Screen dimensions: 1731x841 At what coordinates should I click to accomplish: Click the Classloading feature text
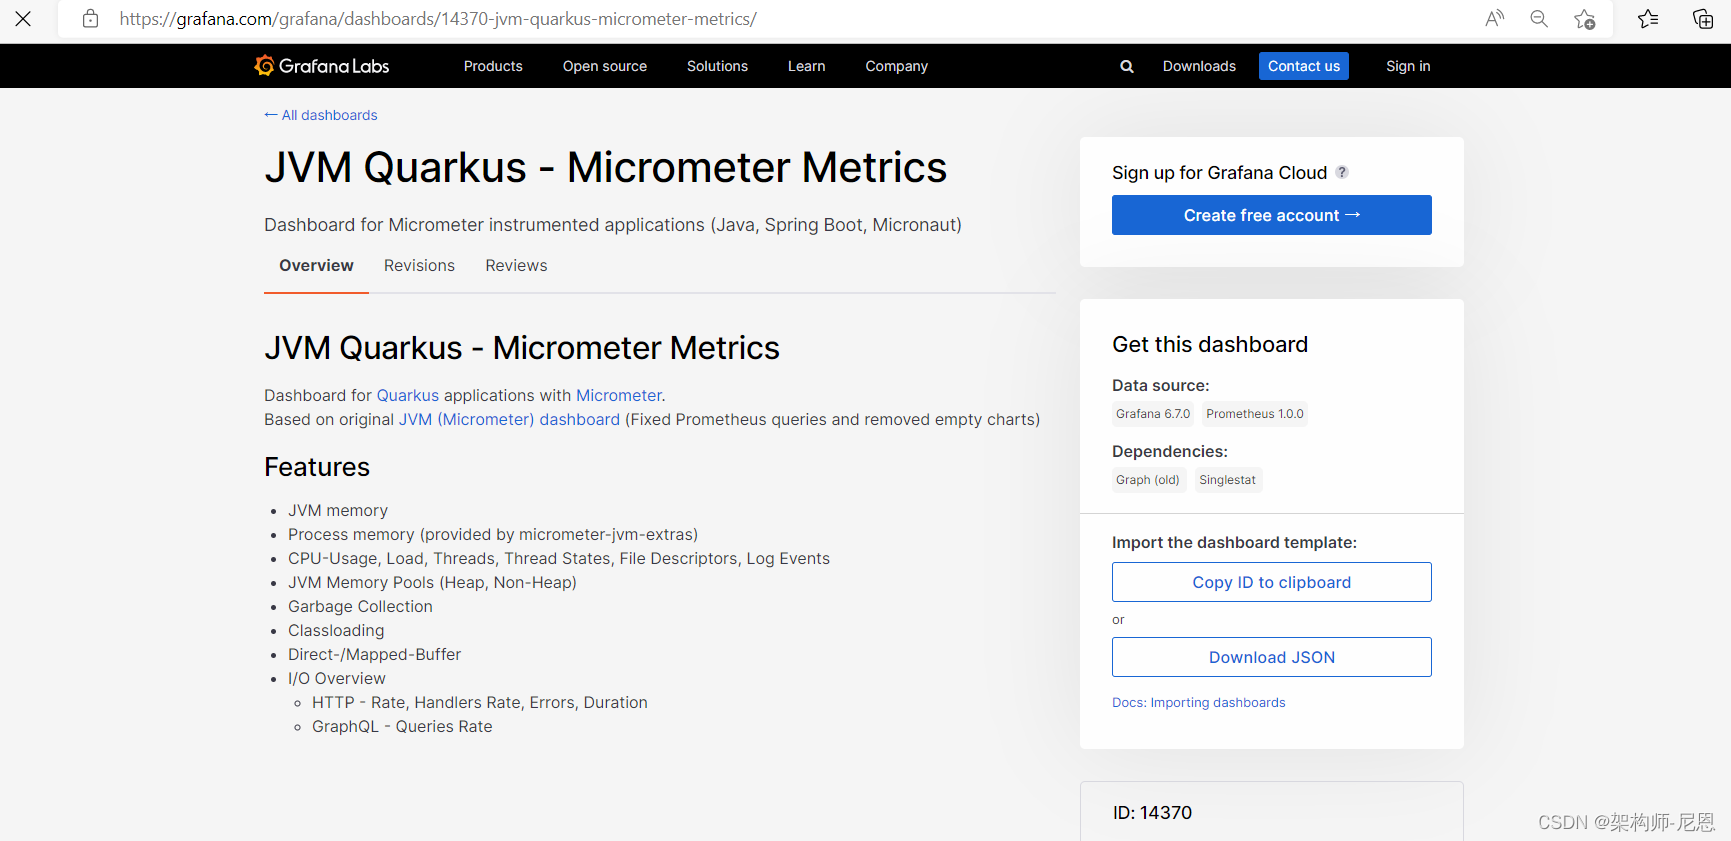[x=336, y=630]
